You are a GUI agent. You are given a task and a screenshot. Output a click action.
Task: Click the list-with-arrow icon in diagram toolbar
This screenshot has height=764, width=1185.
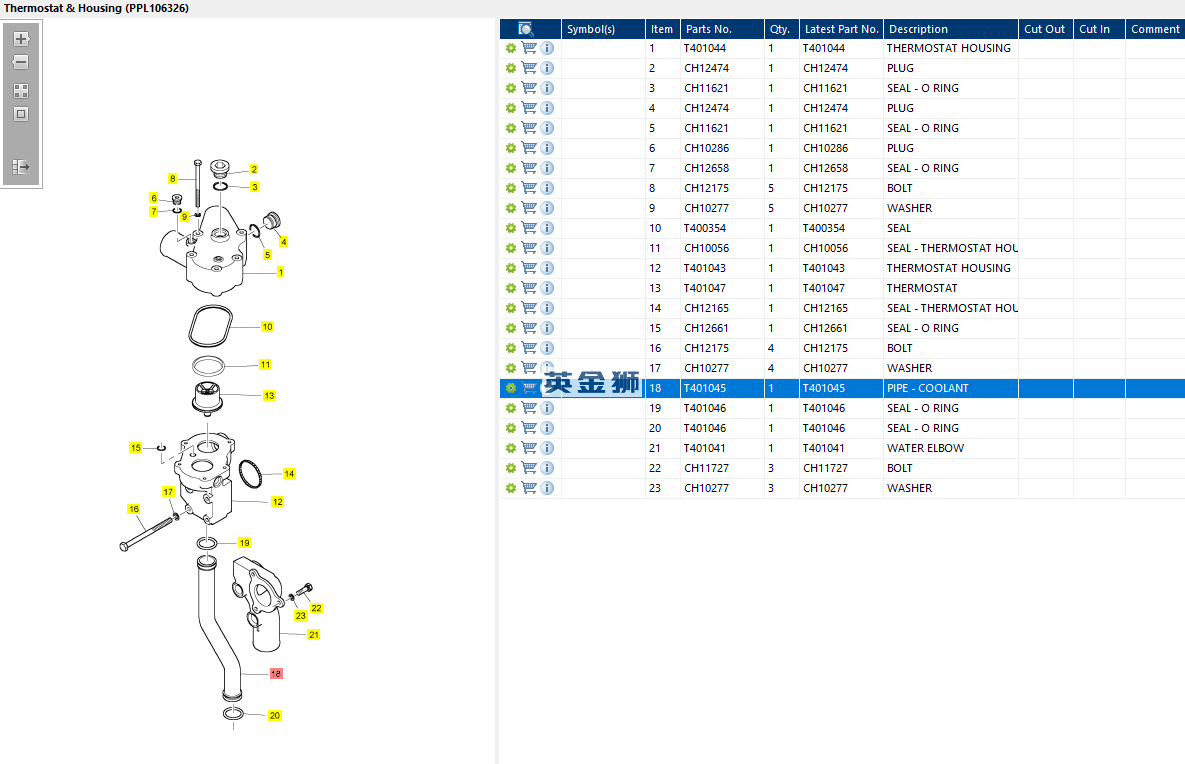(x=21, y=167)
